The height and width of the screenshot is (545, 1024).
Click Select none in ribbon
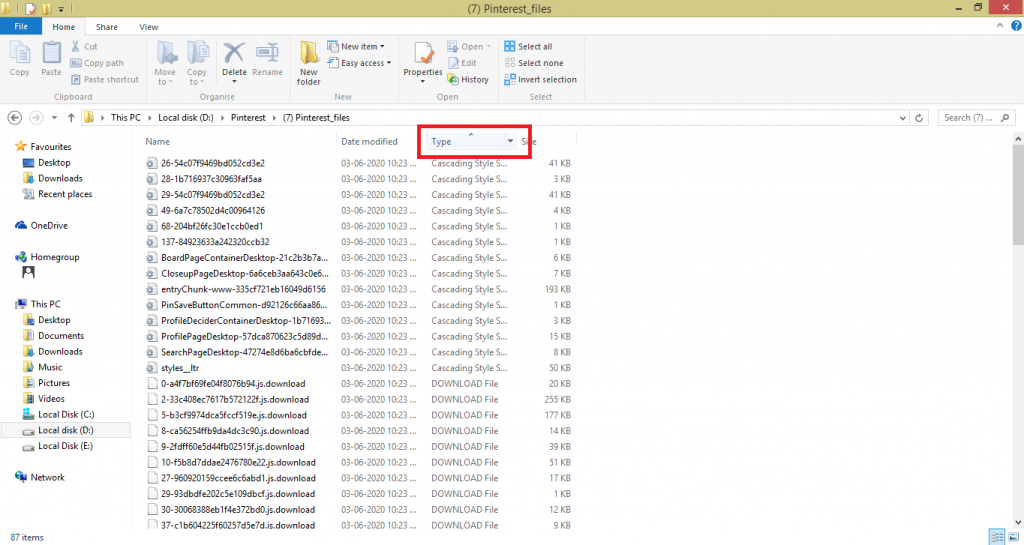534,63
